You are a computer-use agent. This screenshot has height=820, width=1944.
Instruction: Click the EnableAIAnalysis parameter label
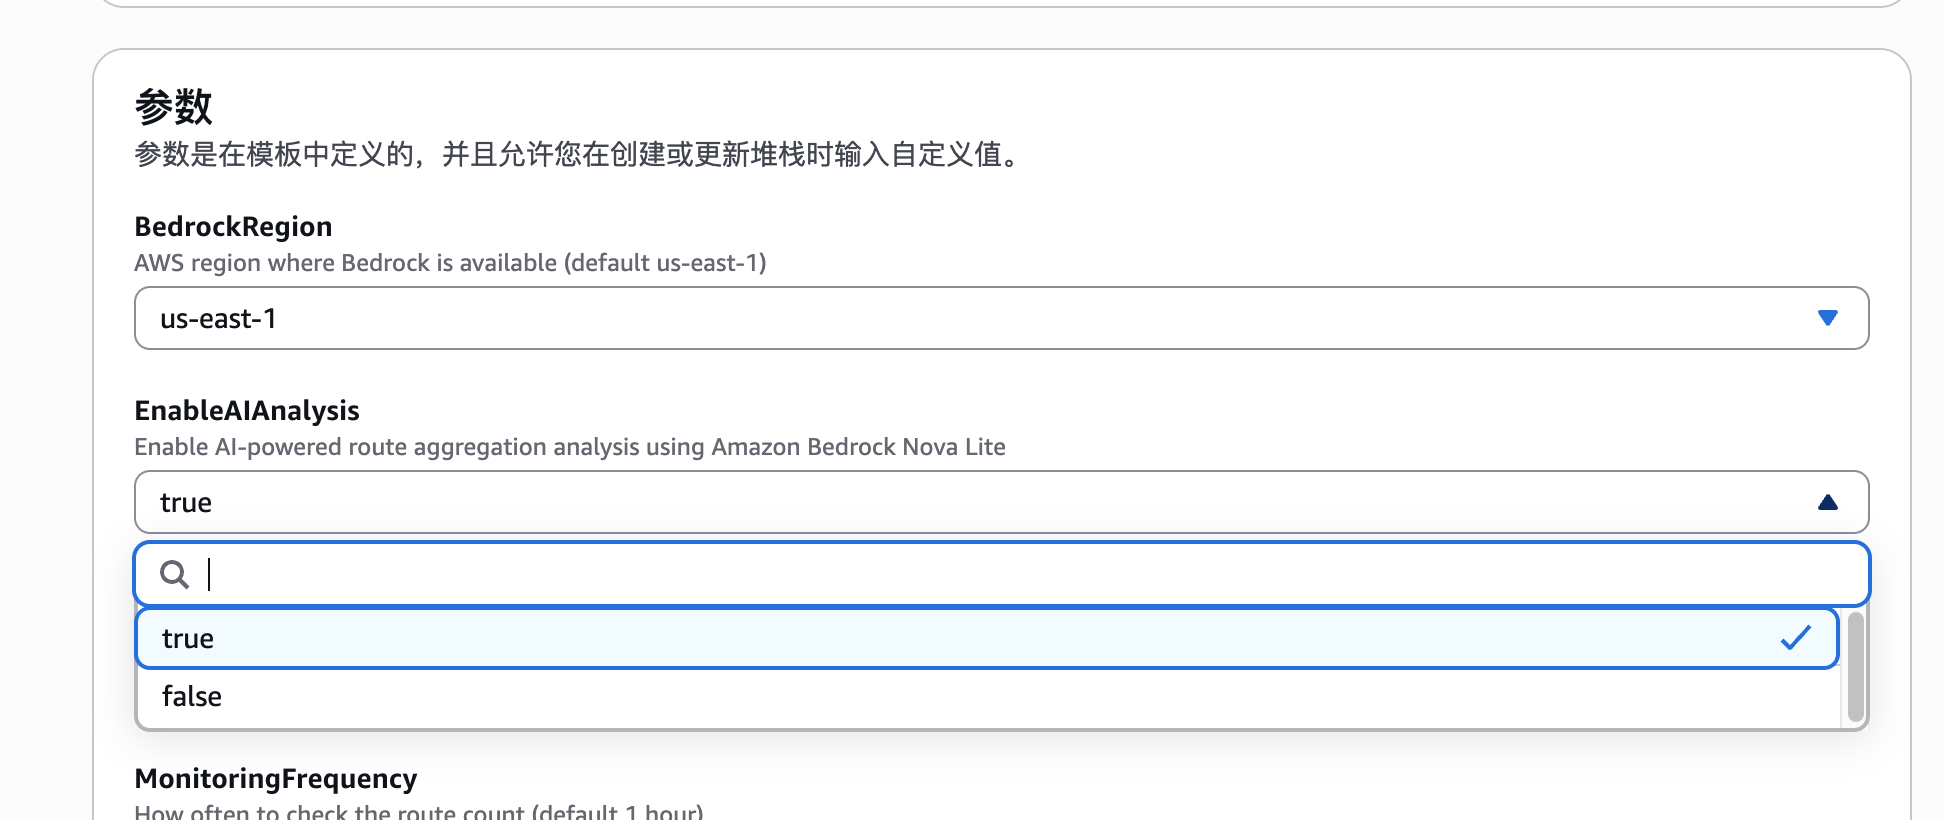[x=247, y=411]
